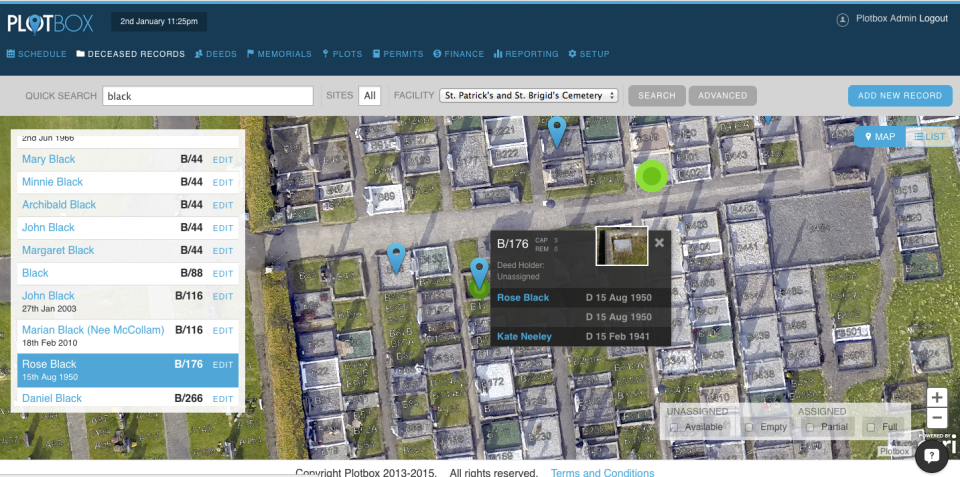Close the B/176 plot popup

pyautogui.click(x=659, y=242)
